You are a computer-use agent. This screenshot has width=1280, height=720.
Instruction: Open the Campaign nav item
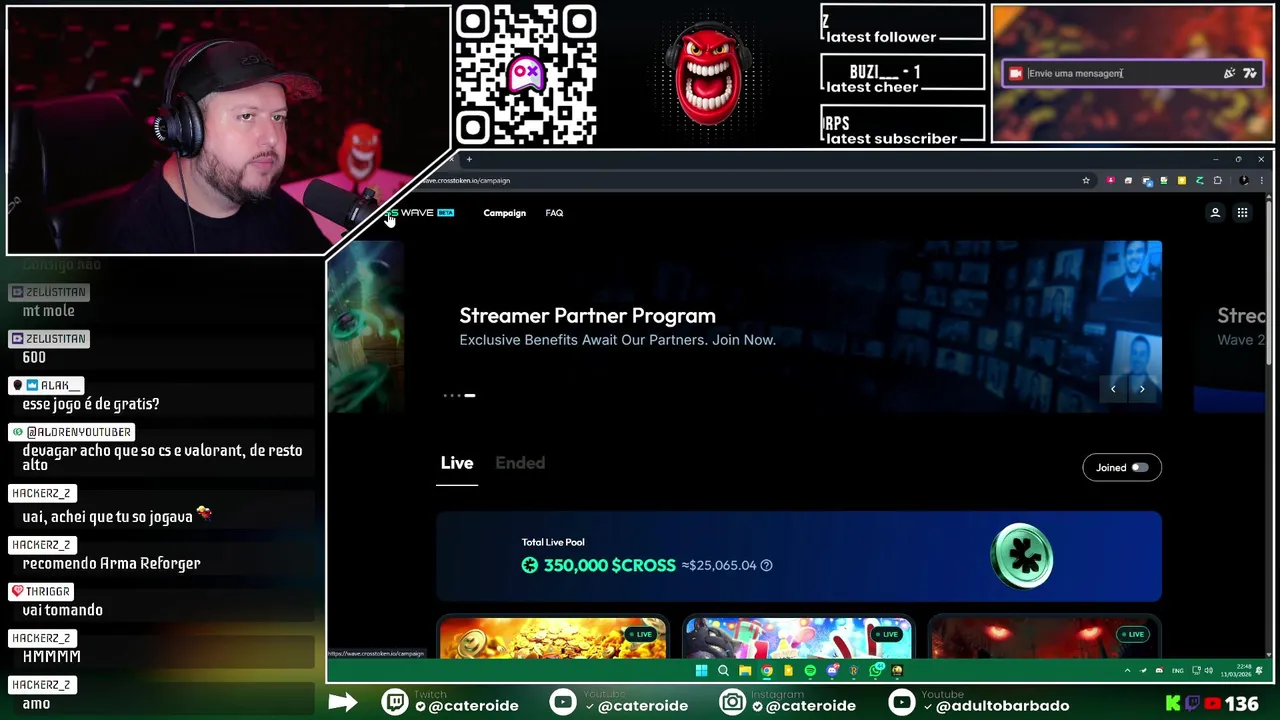[504, 213]
